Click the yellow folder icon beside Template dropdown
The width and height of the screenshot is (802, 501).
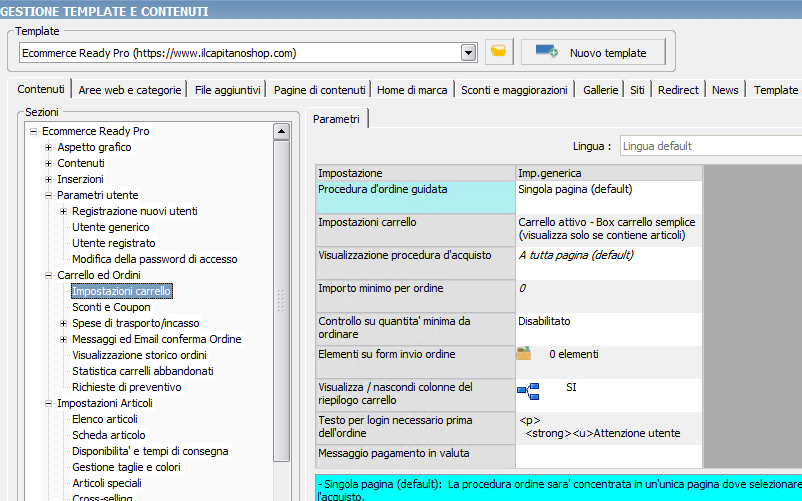point(499,52)
